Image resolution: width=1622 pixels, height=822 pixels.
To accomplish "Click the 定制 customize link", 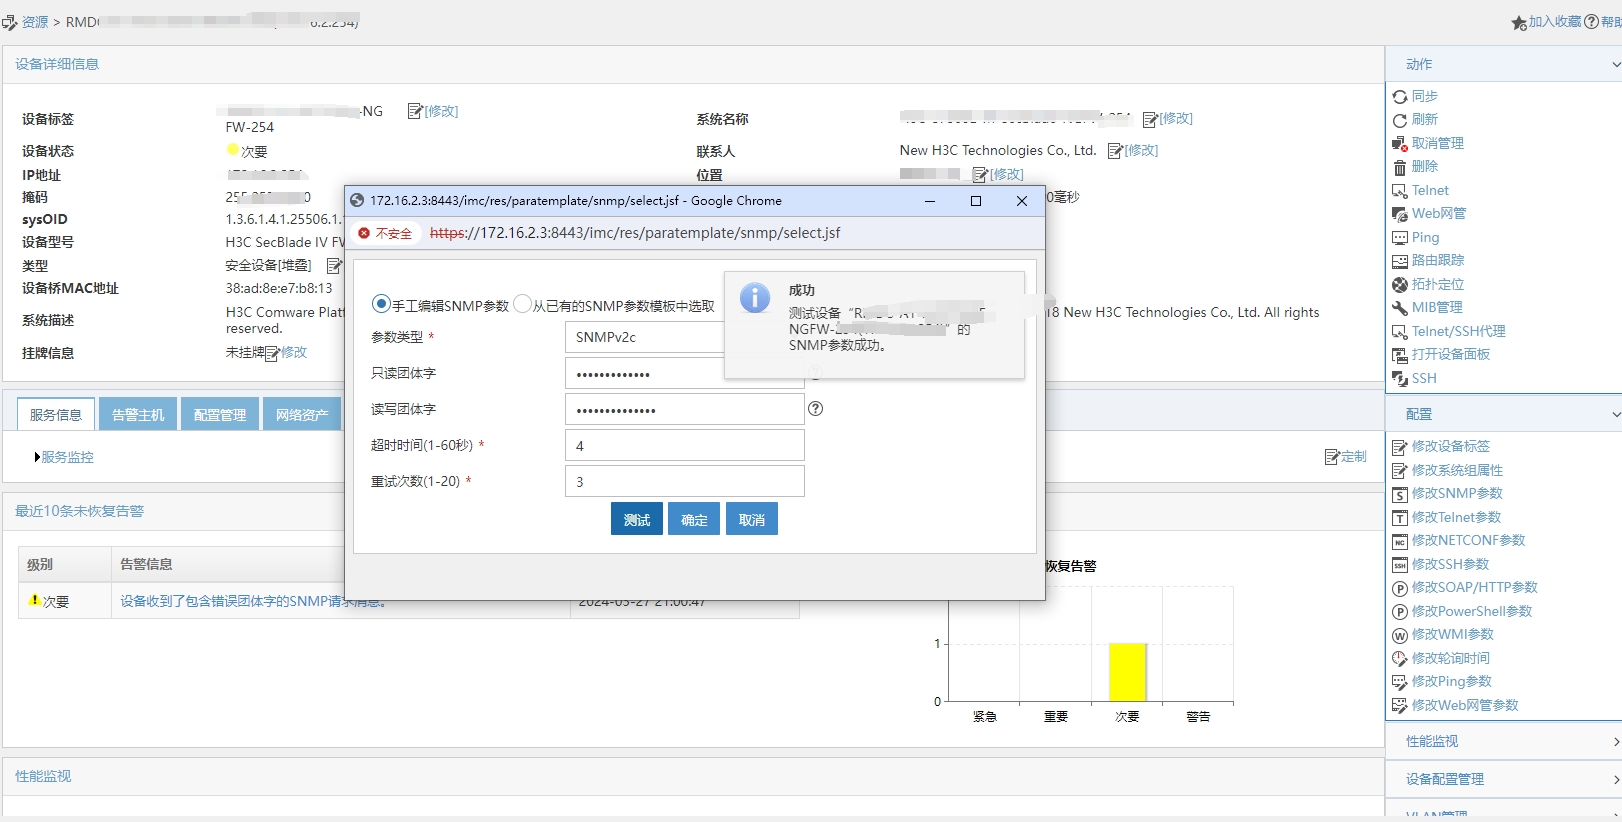I will [1354, 457].
